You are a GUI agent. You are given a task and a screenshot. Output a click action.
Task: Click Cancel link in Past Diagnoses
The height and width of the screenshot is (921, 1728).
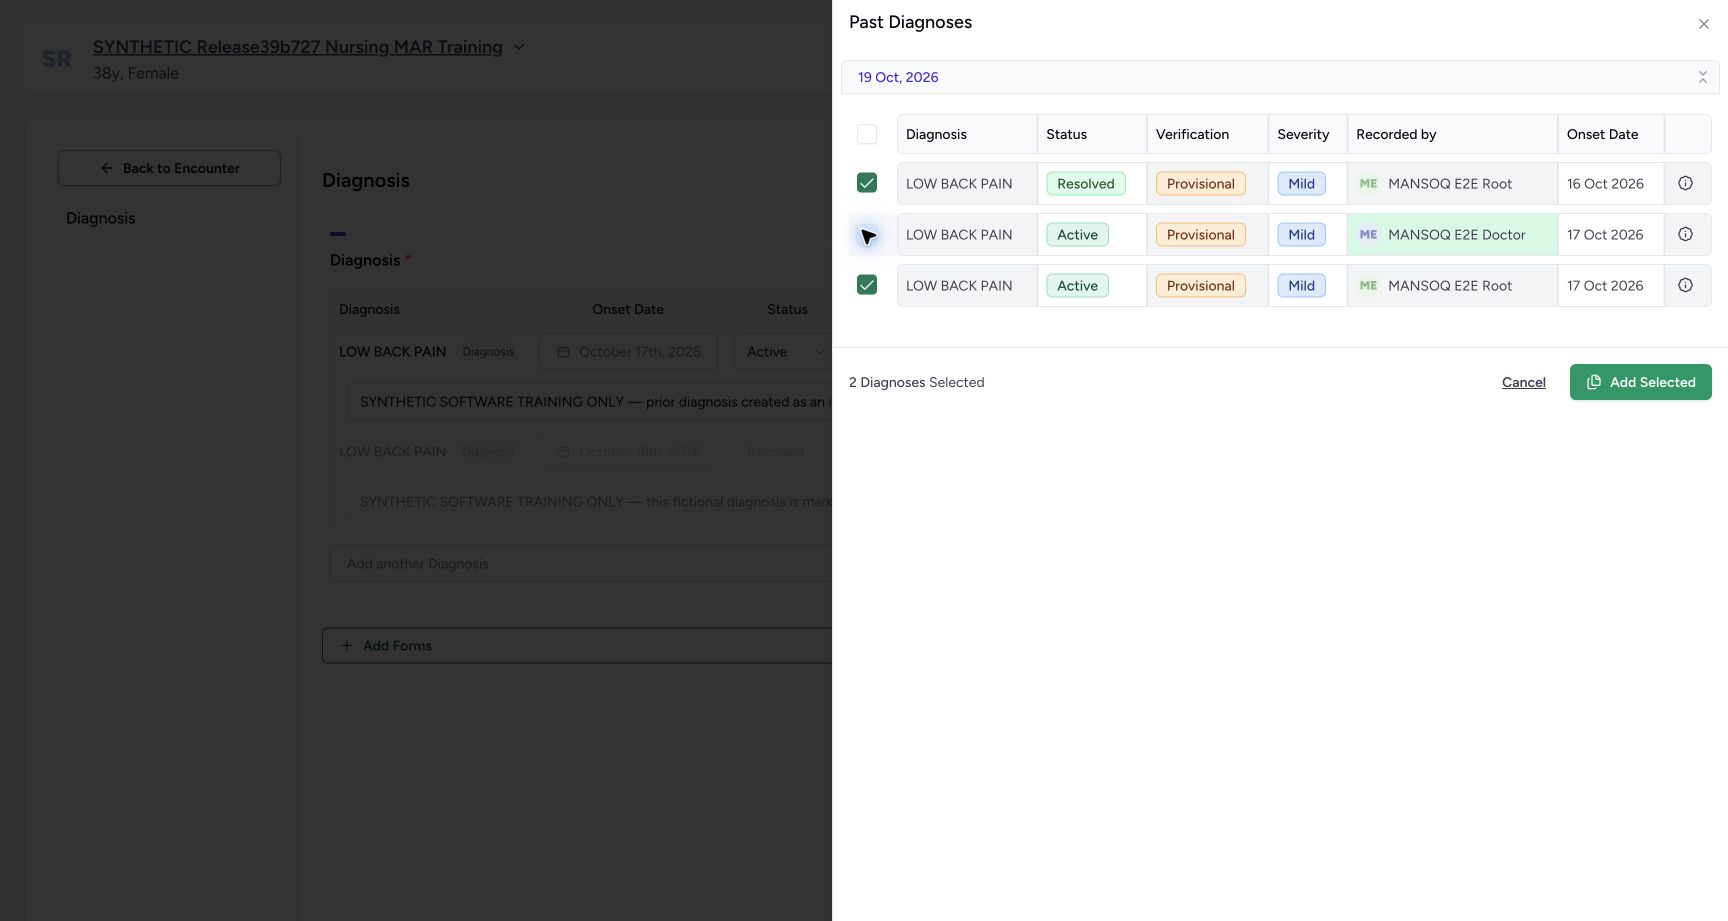pyautogui.click(x=1523, y=382)
